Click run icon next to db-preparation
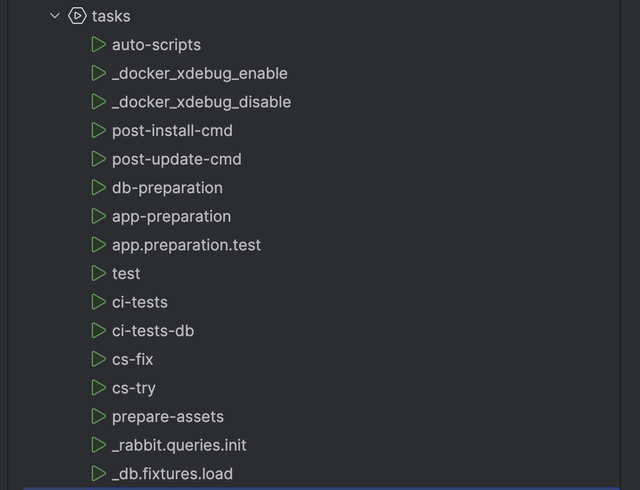The width and height of the screenshot is (640, 490). pos(98,187)
